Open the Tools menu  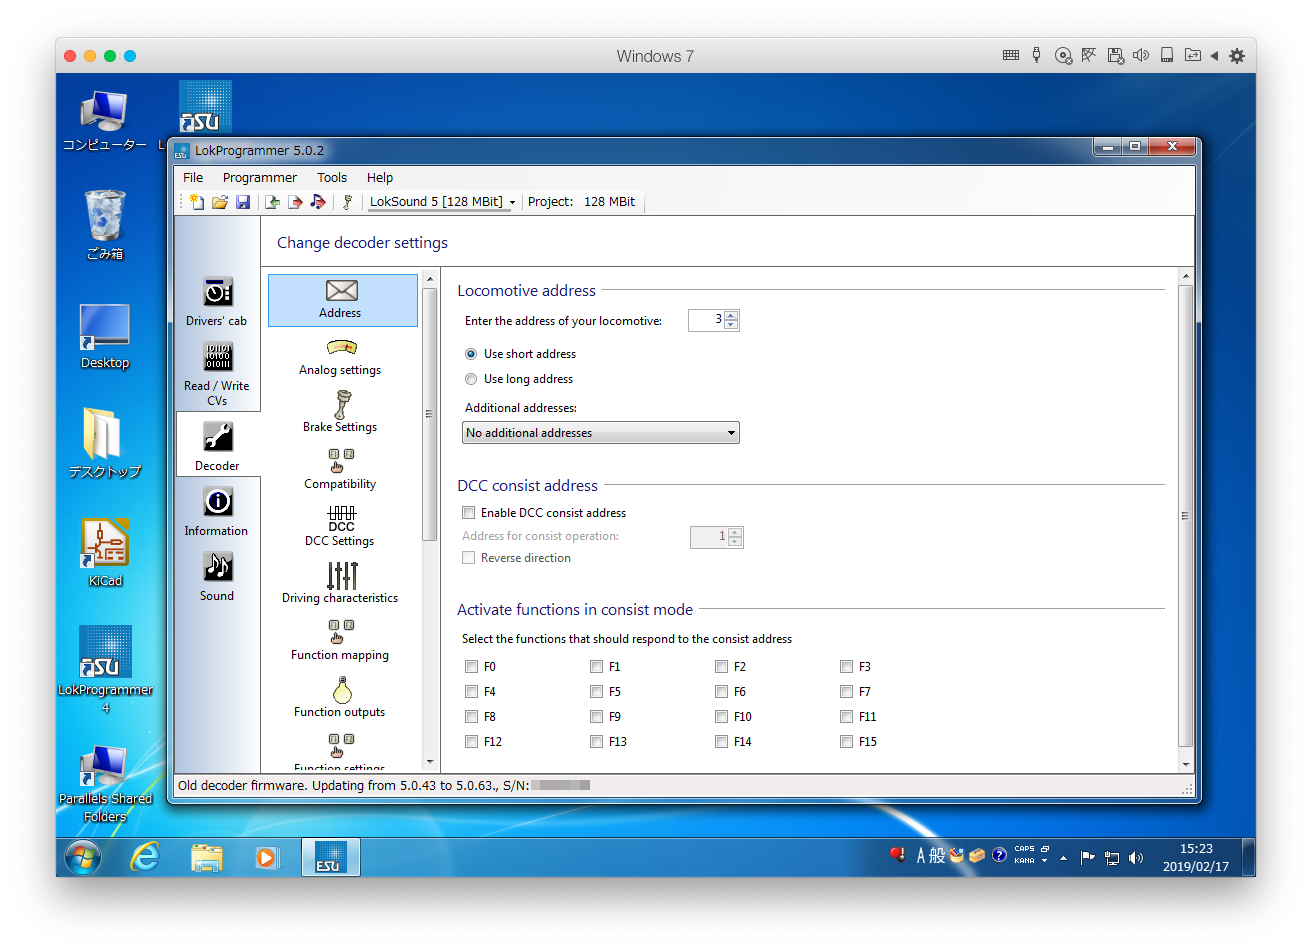(x=332, y=177)
